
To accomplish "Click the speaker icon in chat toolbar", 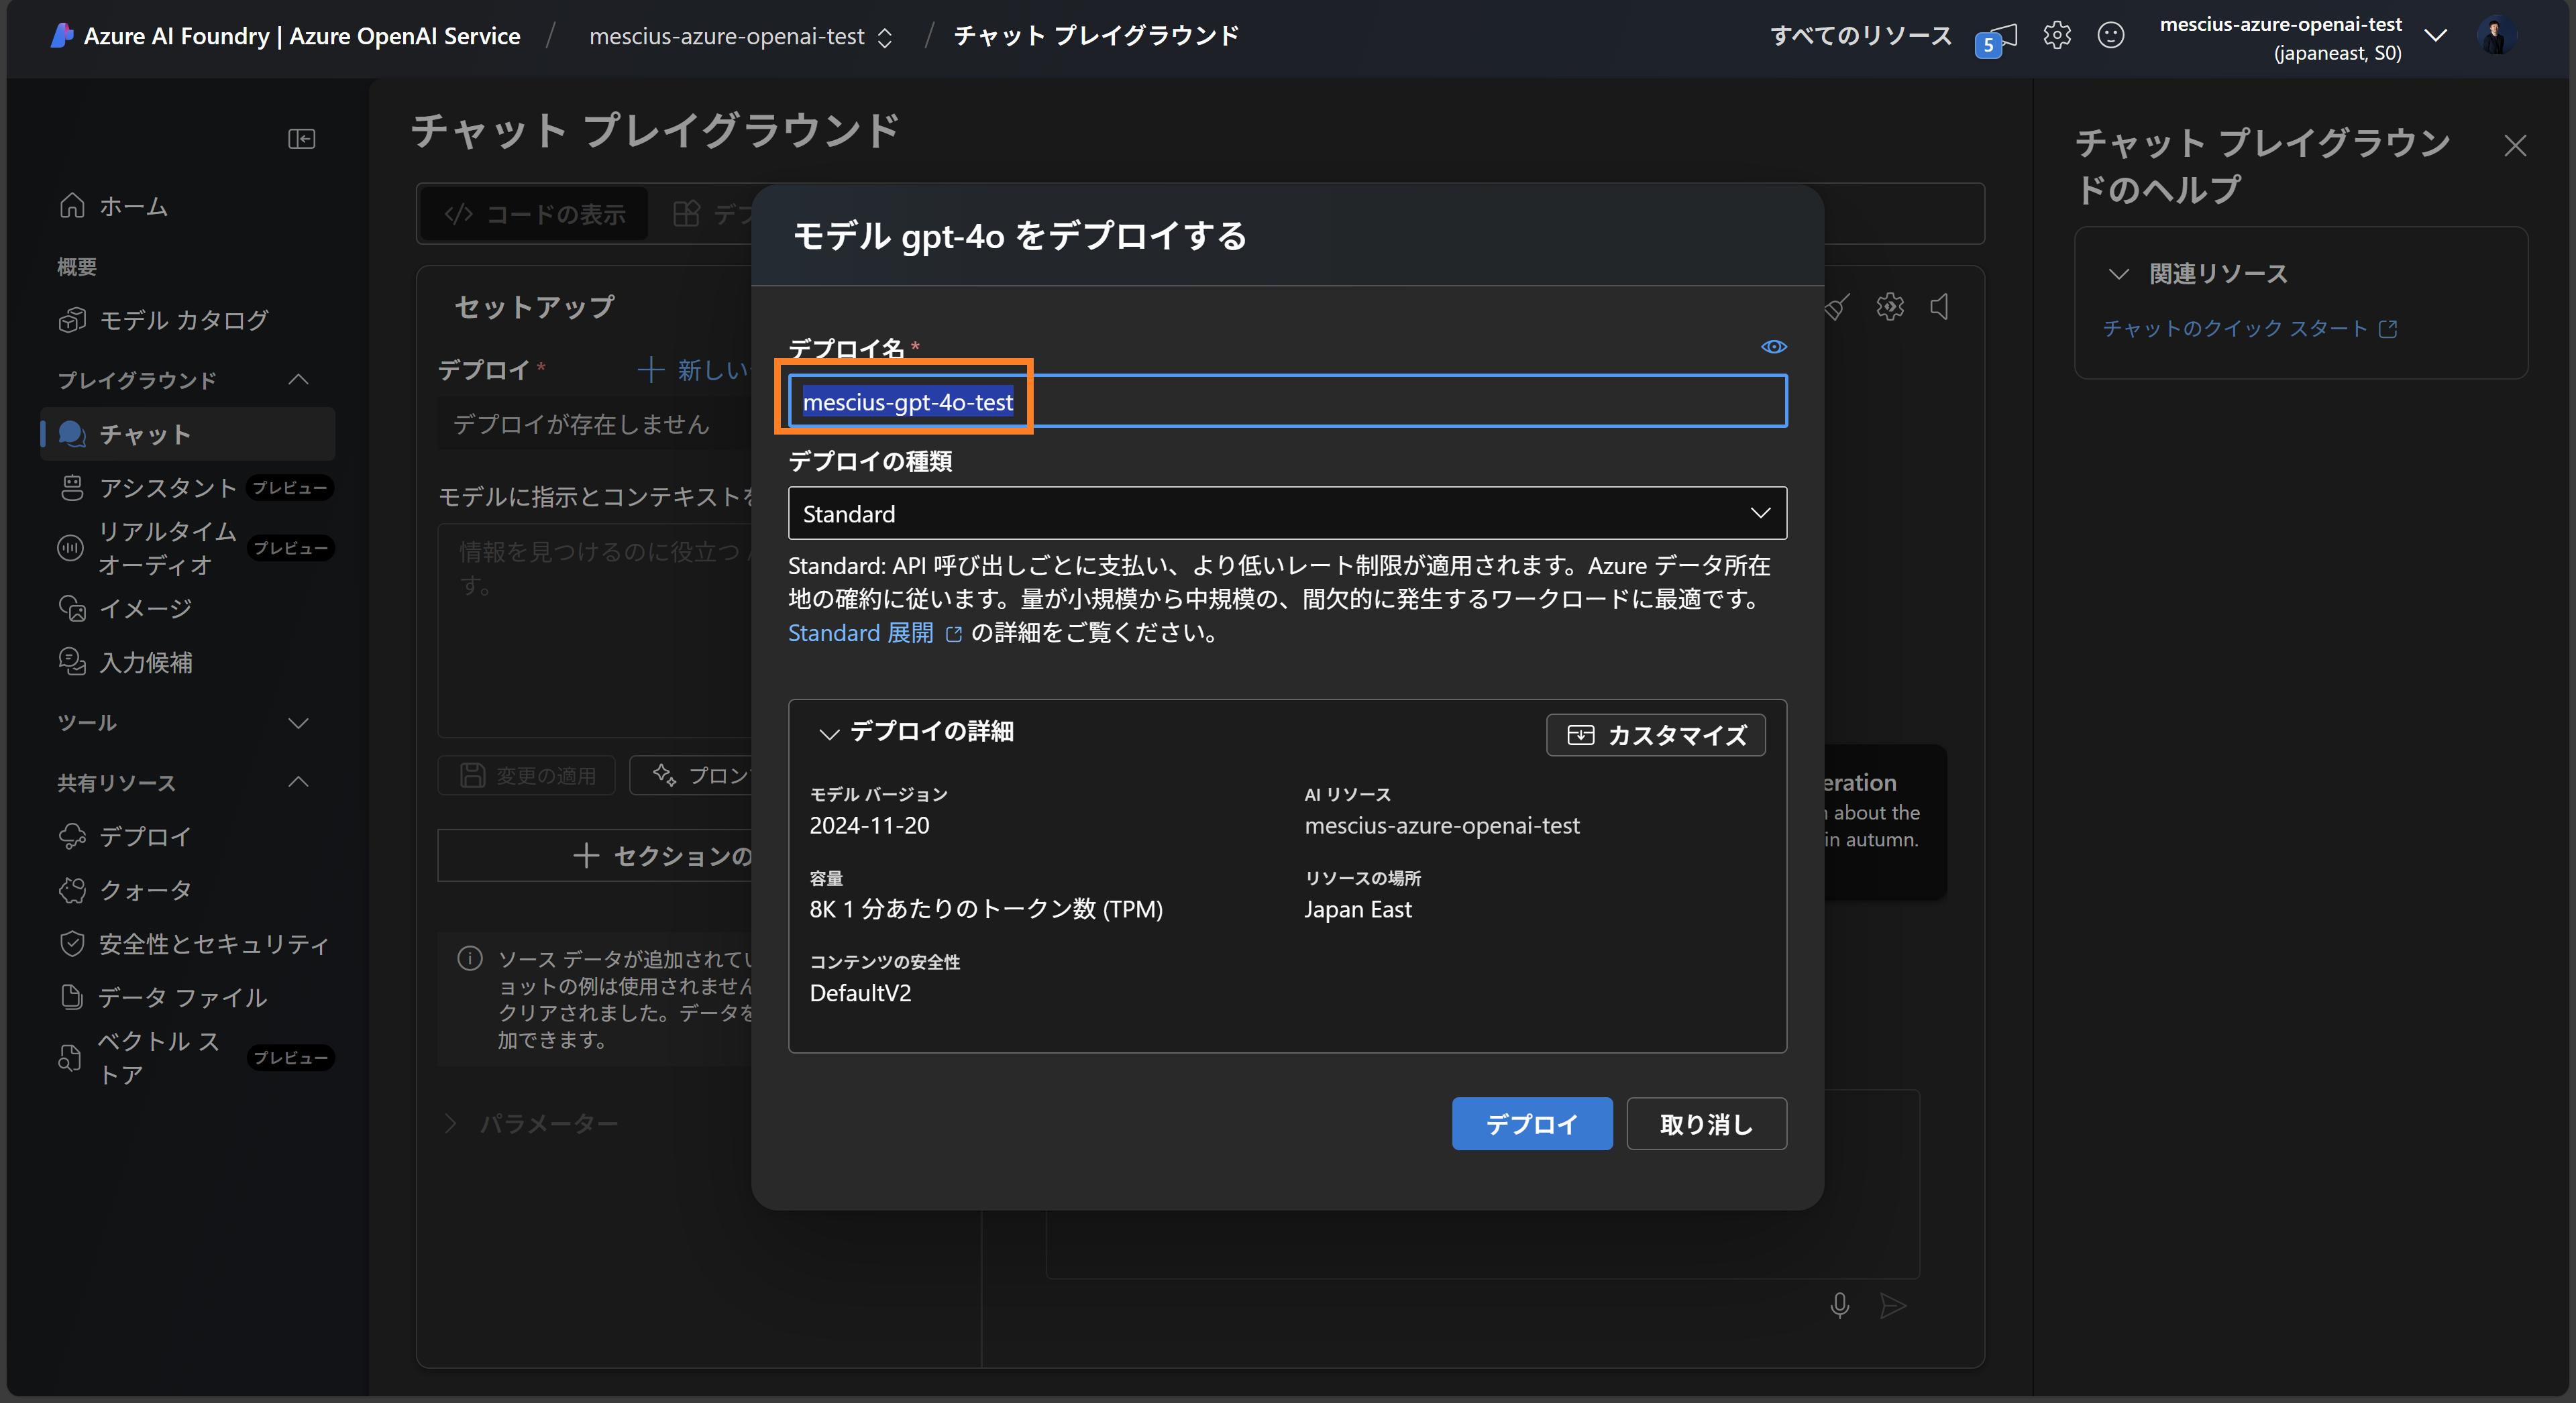I will 1940,306.
